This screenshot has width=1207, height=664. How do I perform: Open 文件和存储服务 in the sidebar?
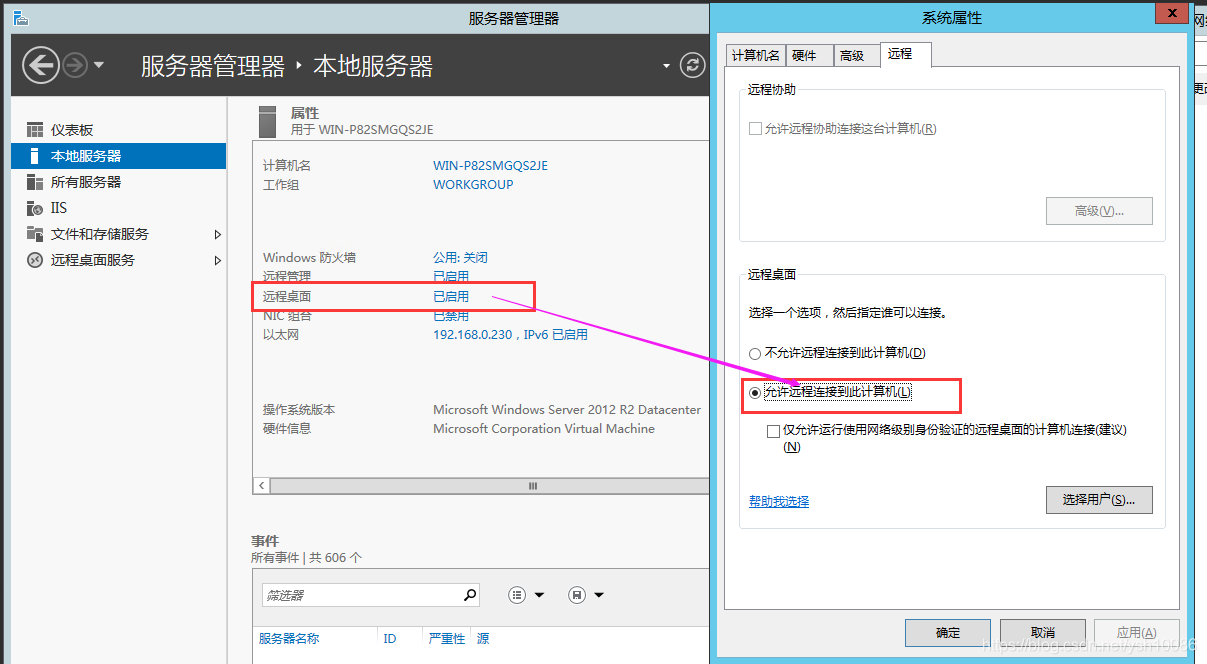(x=100, y=234)
